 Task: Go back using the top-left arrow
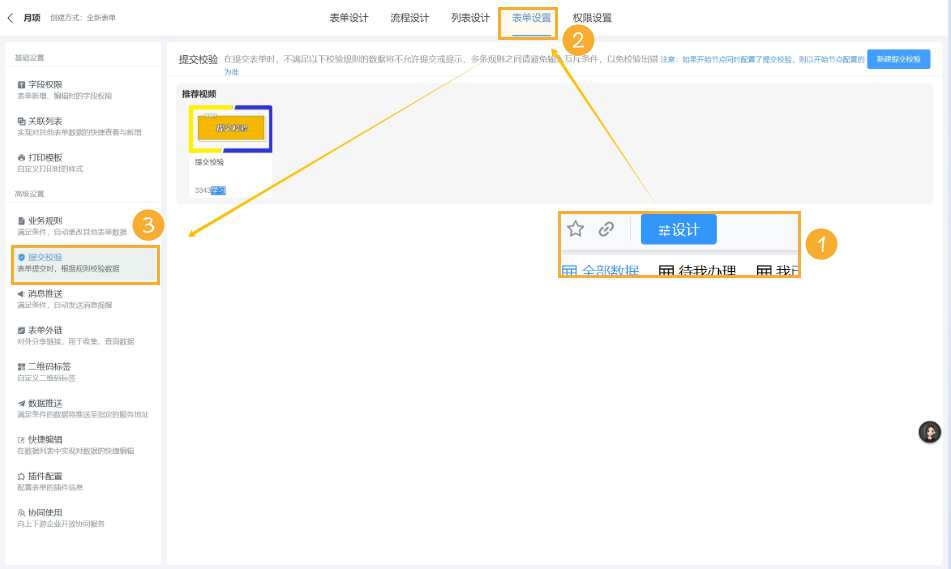click(x=10, y=18)
